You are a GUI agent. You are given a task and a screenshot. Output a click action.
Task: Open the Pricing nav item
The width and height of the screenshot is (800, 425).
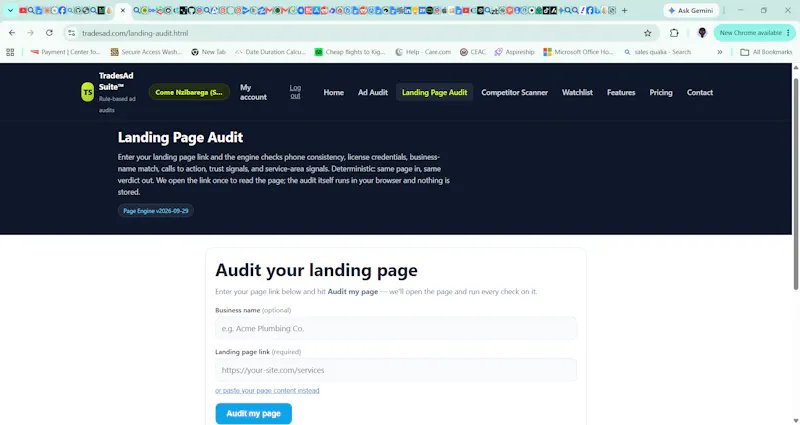661,92
